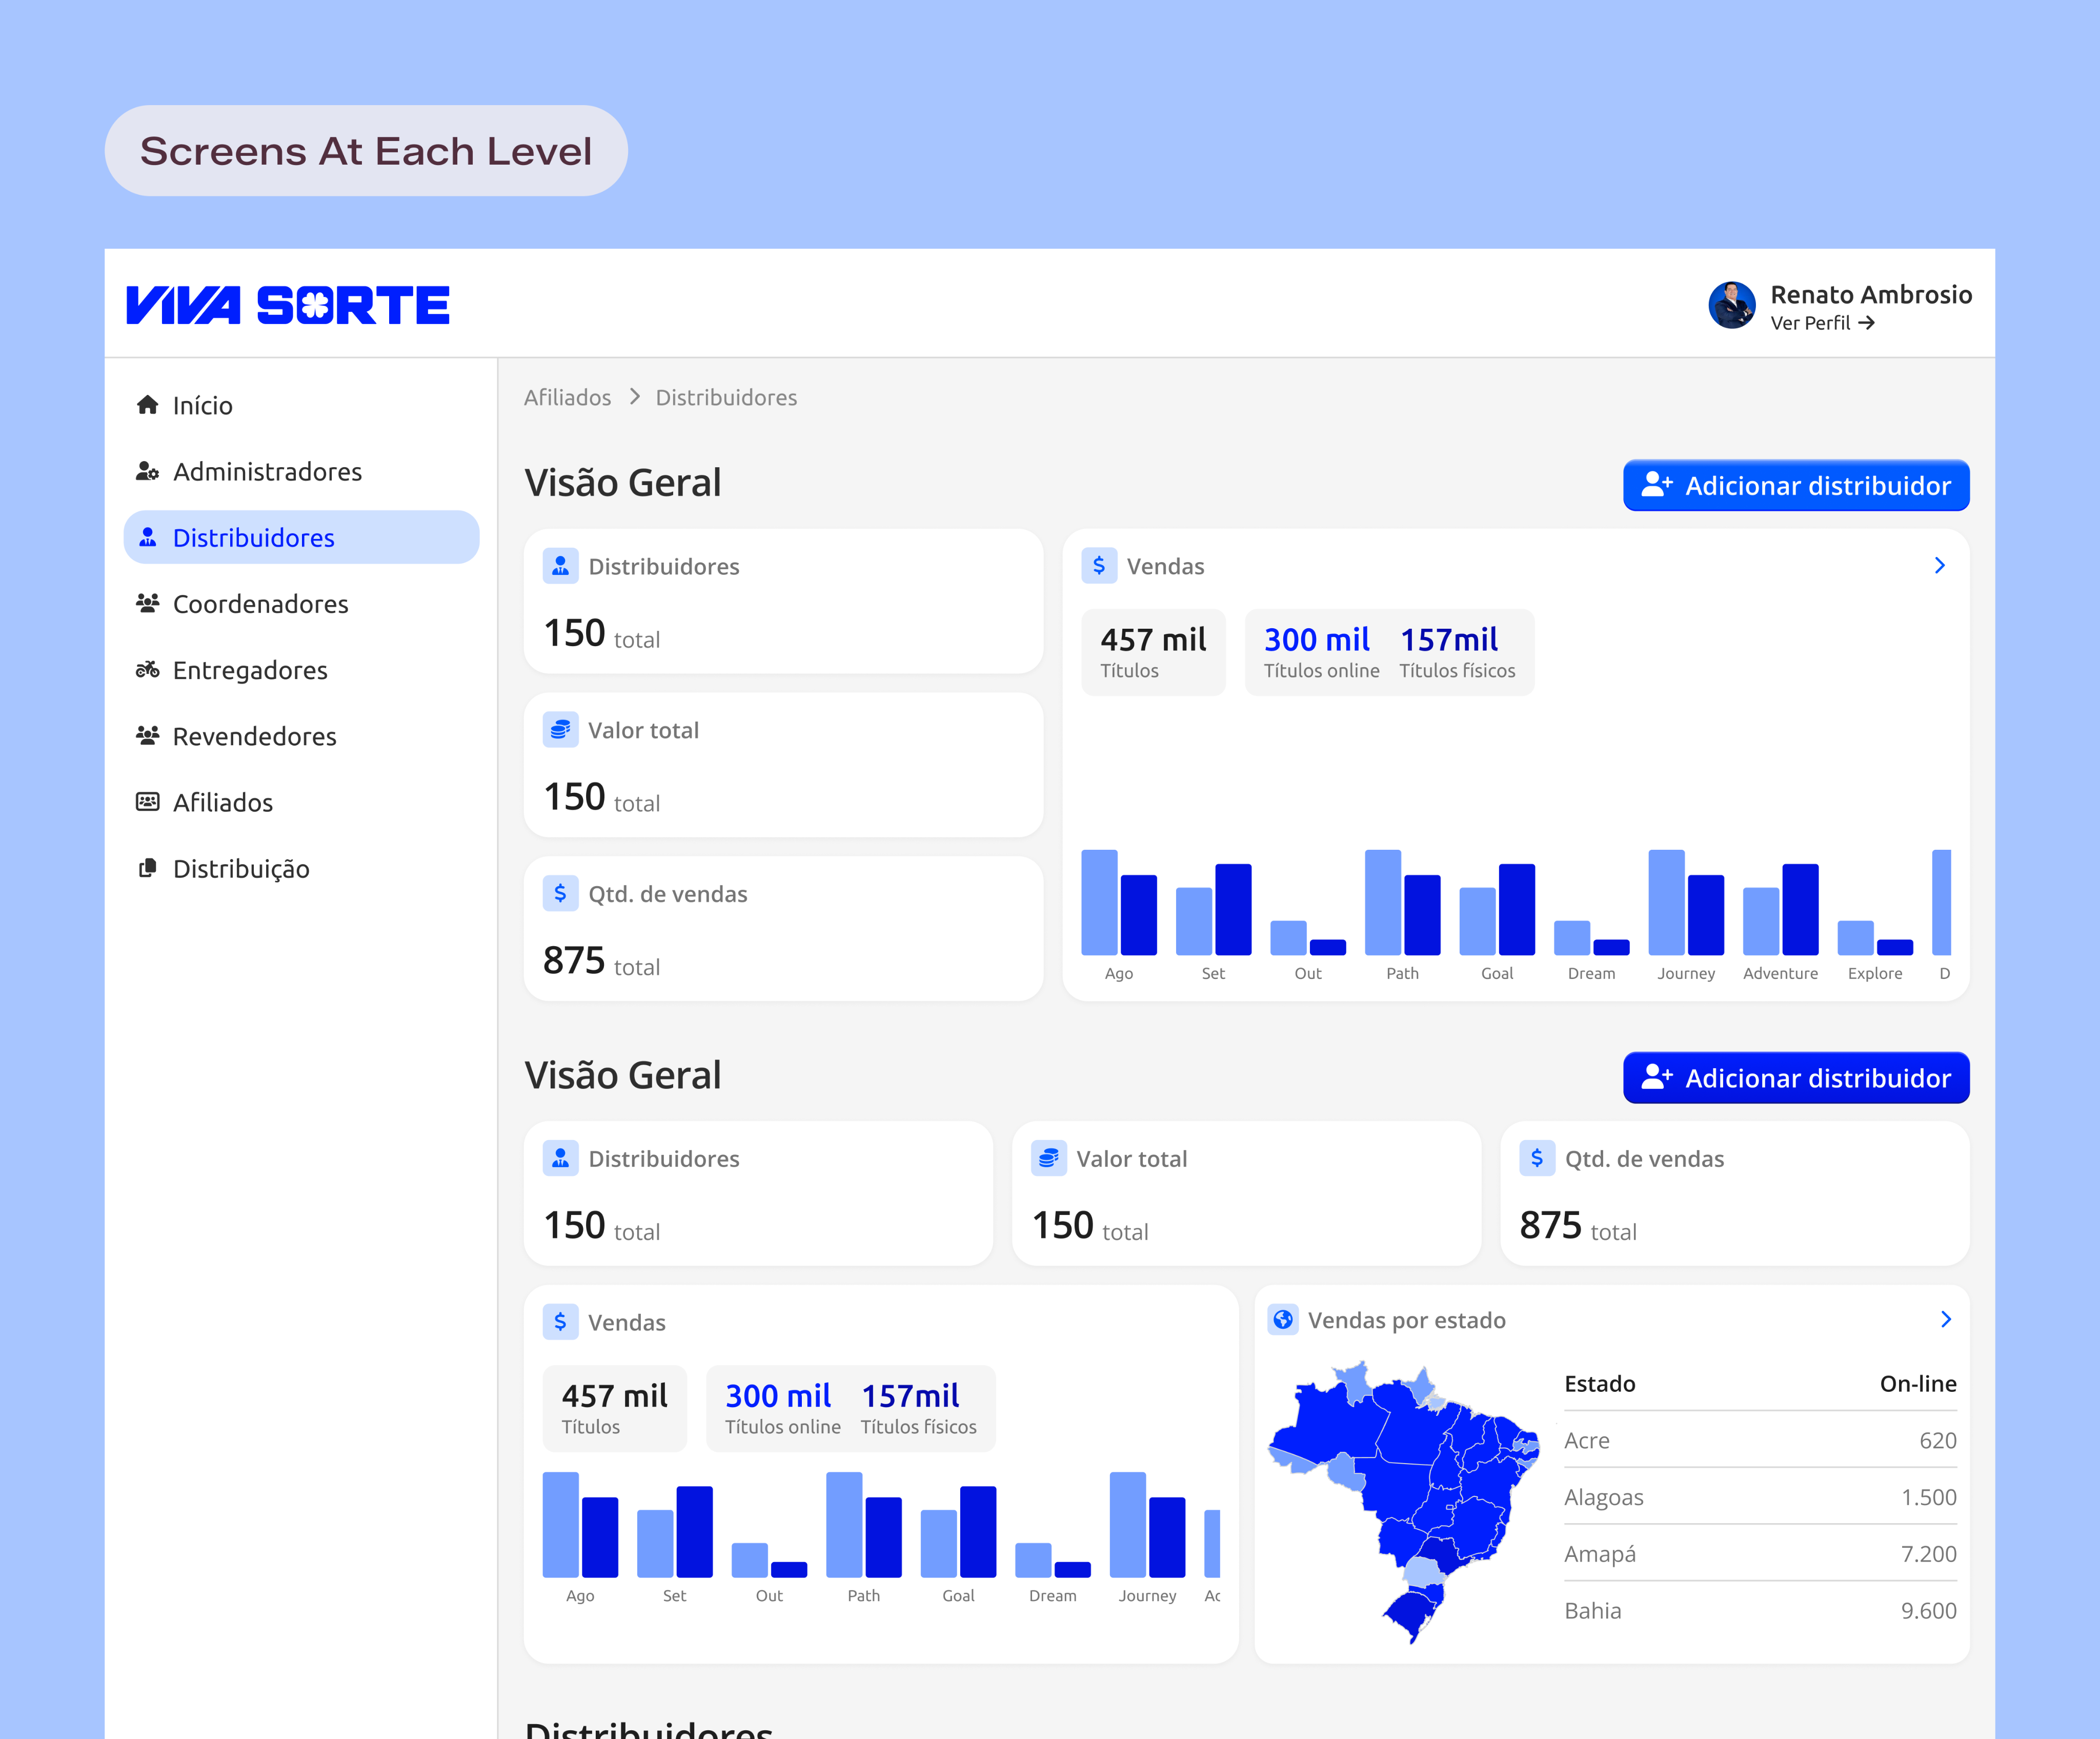Follow the Ver Perfil link

click(x=1822, y=323)
